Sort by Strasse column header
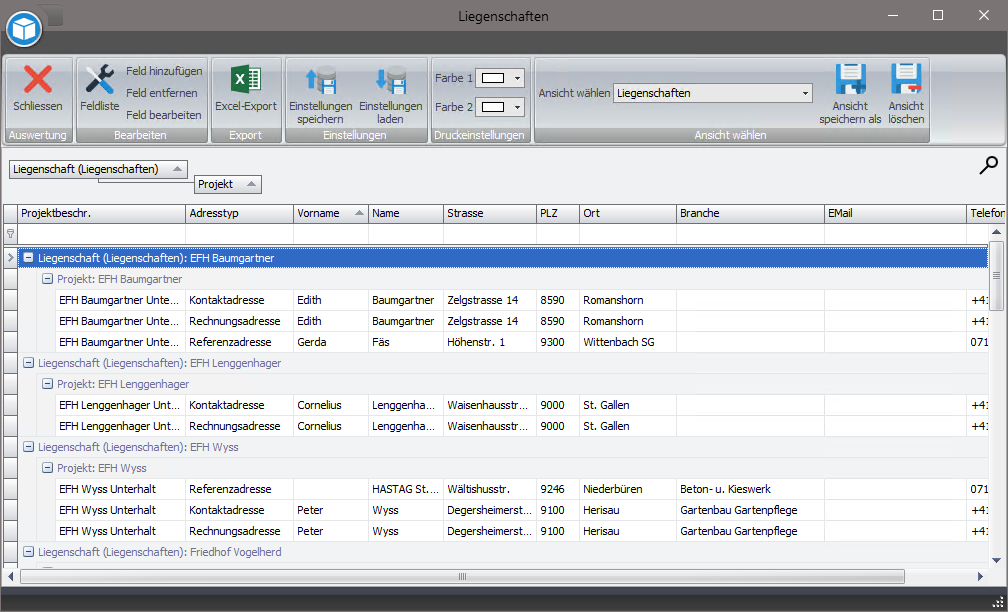Viewport: 1008px width, 612px height. (490, 213)
